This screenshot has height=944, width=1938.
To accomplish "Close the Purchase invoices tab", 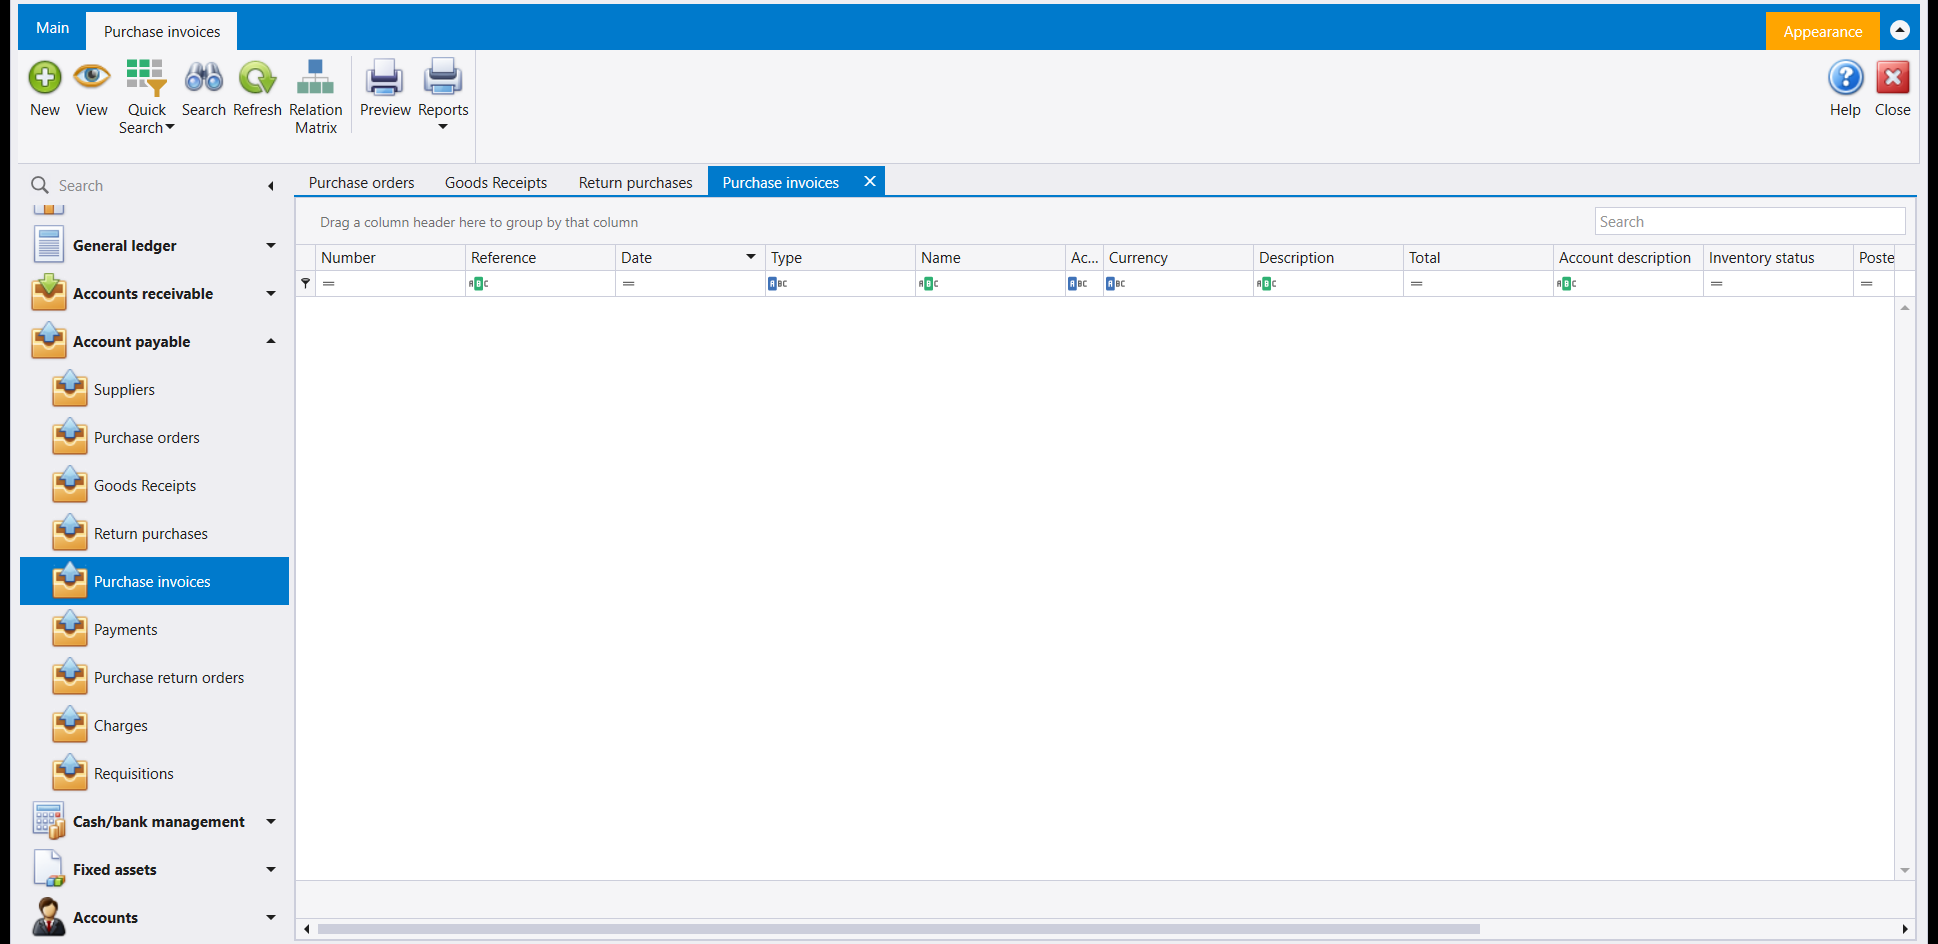I will [870, 181].
